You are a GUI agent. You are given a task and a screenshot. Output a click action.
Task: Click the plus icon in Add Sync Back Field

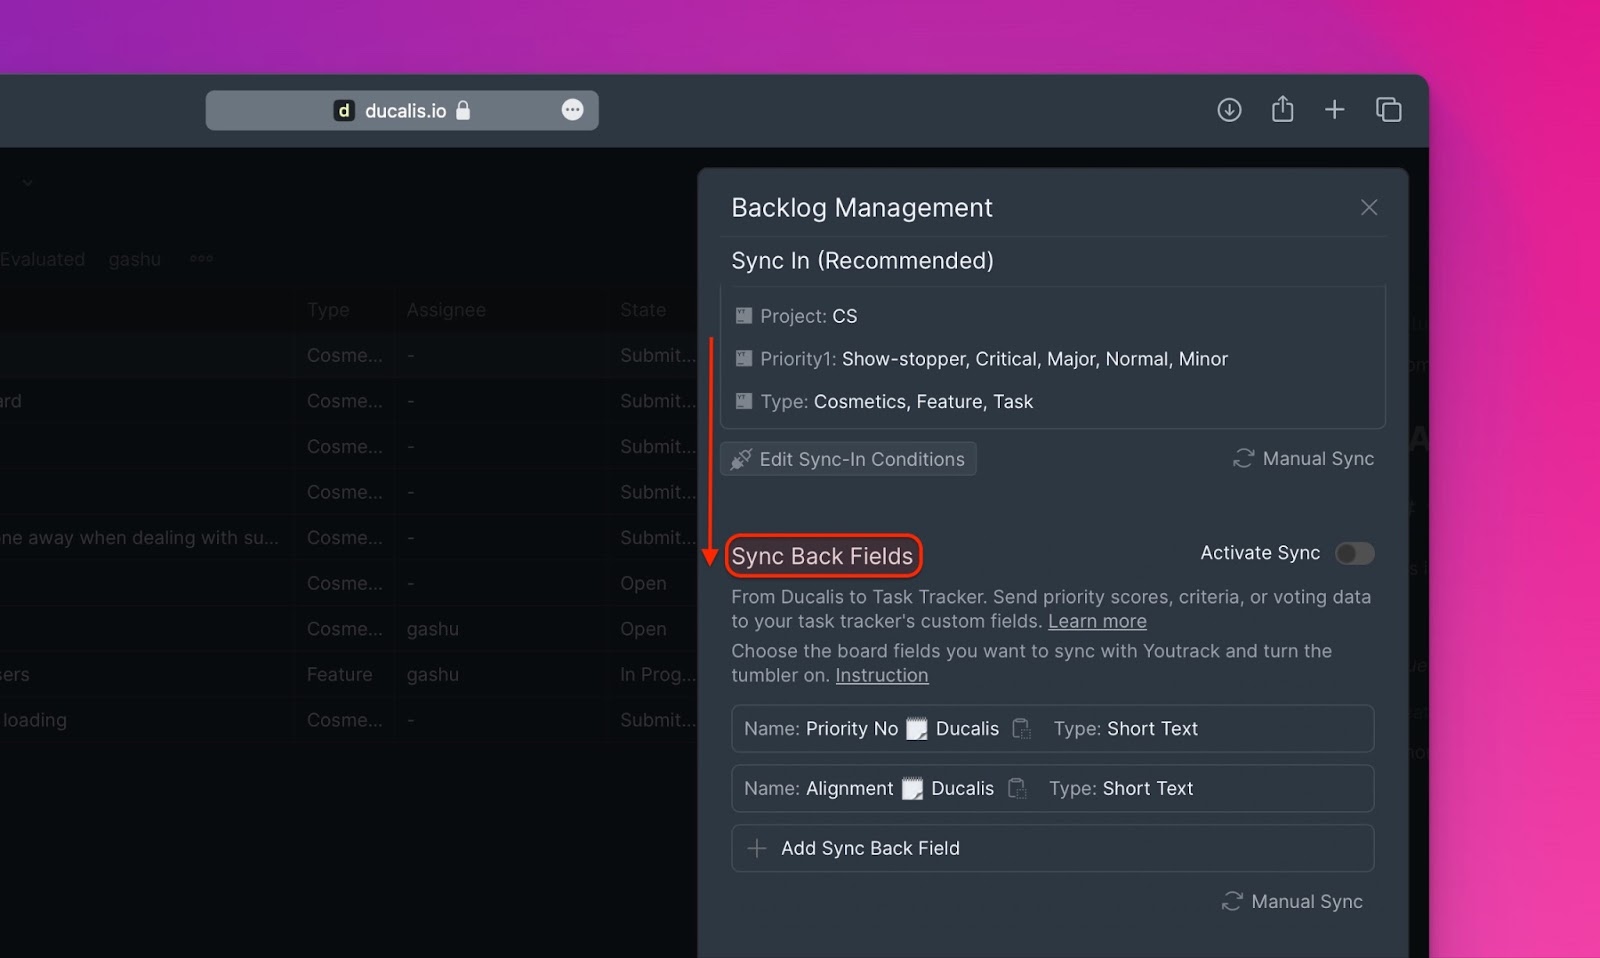tap(757, 848)
